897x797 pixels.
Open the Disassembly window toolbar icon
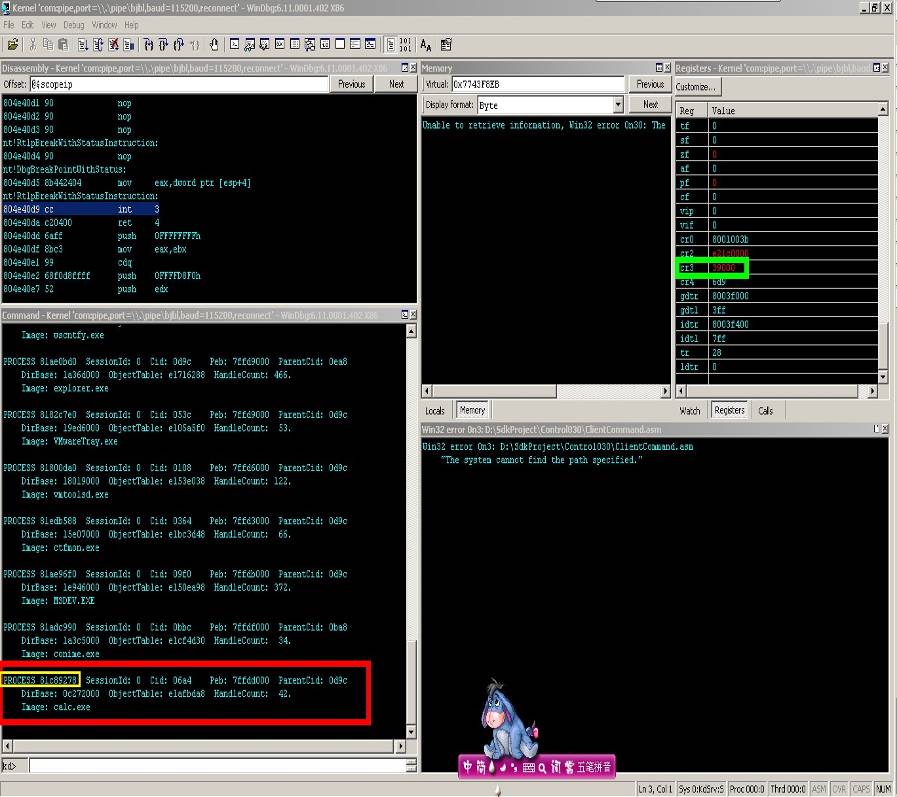pyautogui.click(x=325, y=45)
